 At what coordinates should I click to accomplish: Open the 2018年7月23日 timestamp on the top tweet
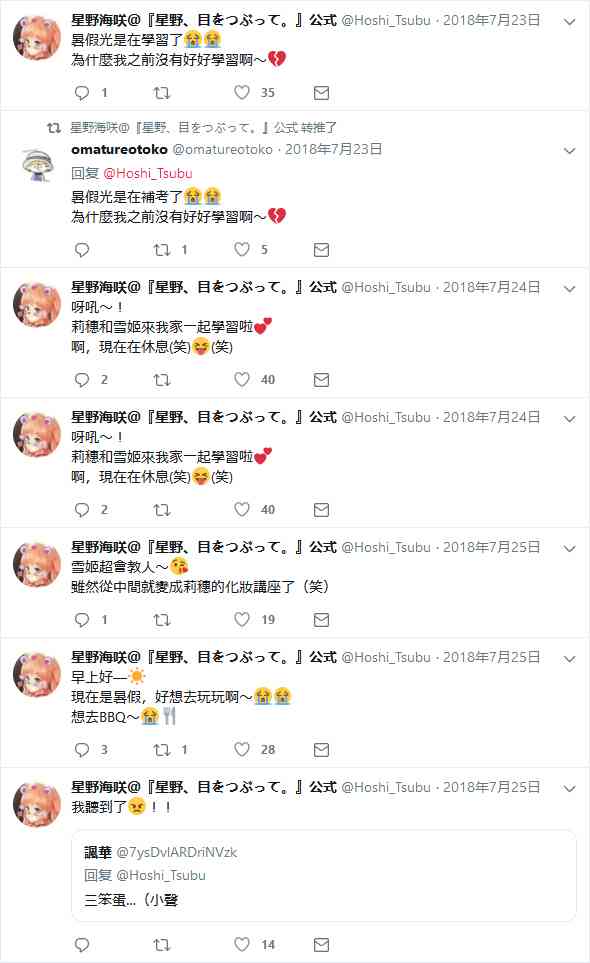pyautogui.click(x=491, y=20)
